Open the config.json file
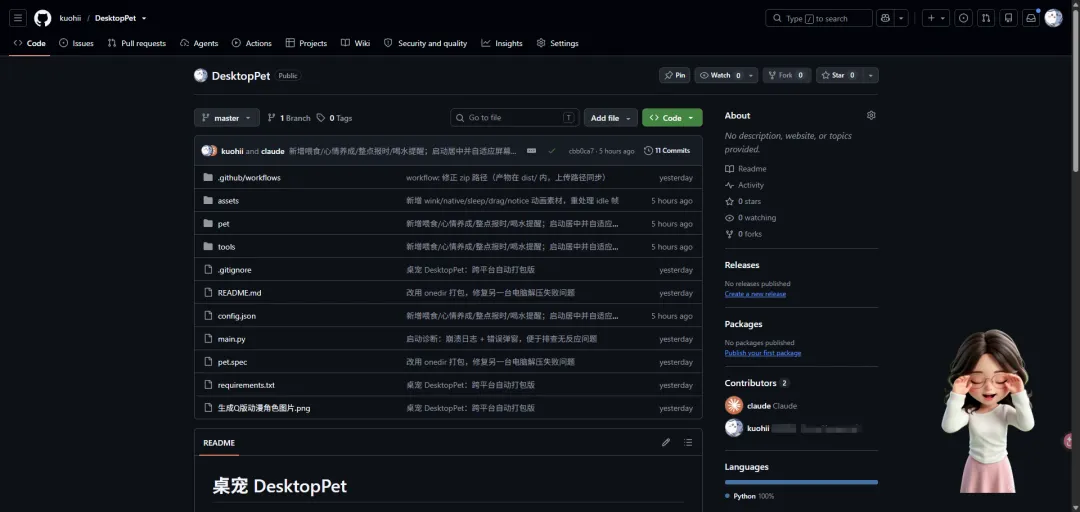 pos(237,316)
